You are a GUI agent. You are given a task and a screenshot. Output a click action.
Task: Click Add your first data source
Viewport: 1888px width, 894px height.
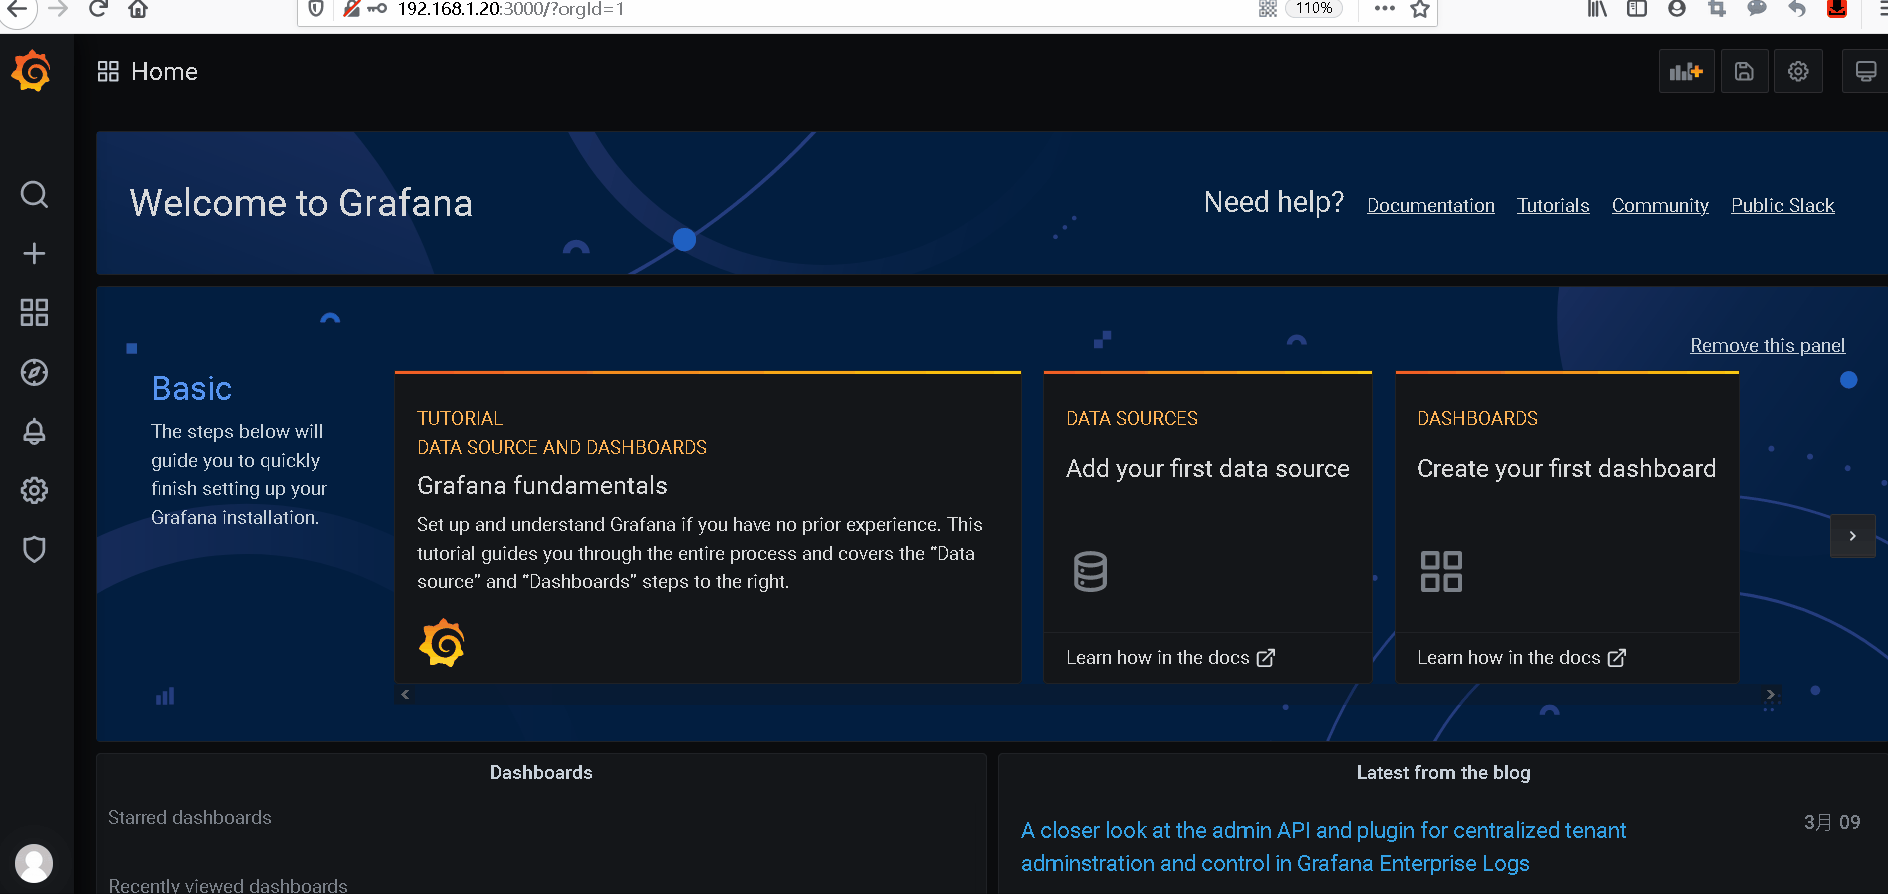[x=1208, y=468]
